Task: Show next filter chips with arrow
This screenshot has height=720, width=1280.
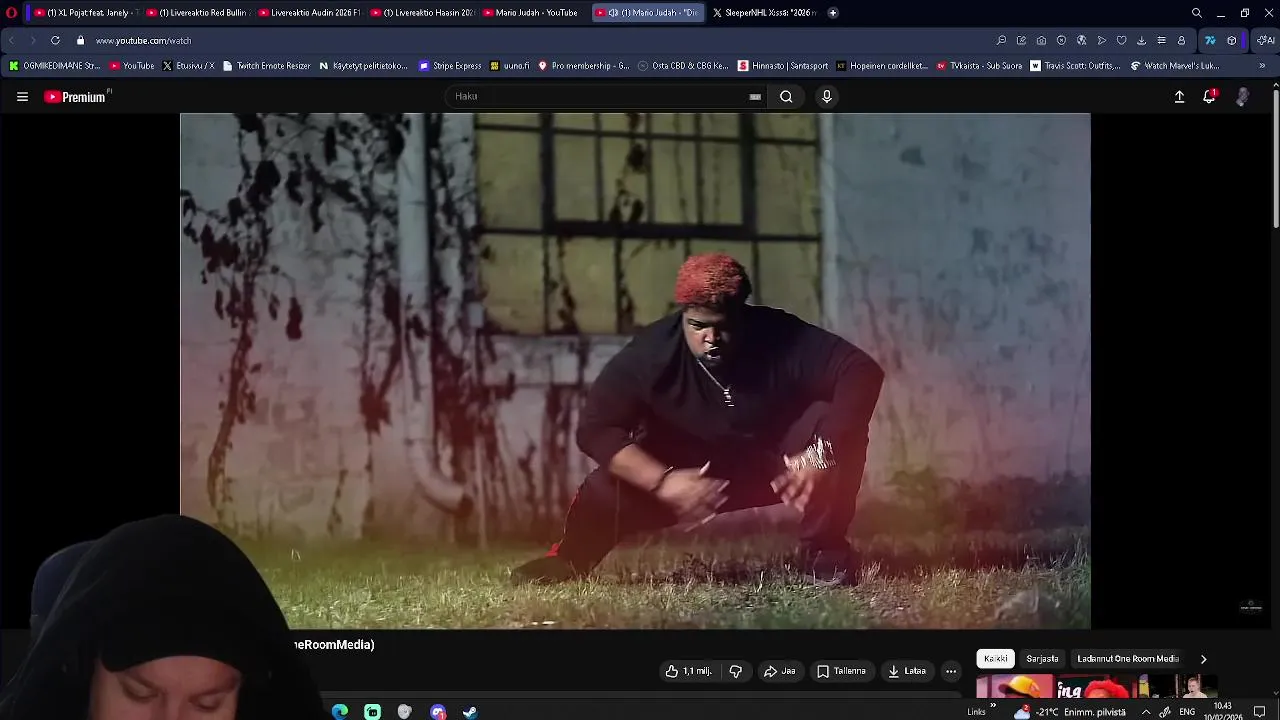Action: point(1203,659)
